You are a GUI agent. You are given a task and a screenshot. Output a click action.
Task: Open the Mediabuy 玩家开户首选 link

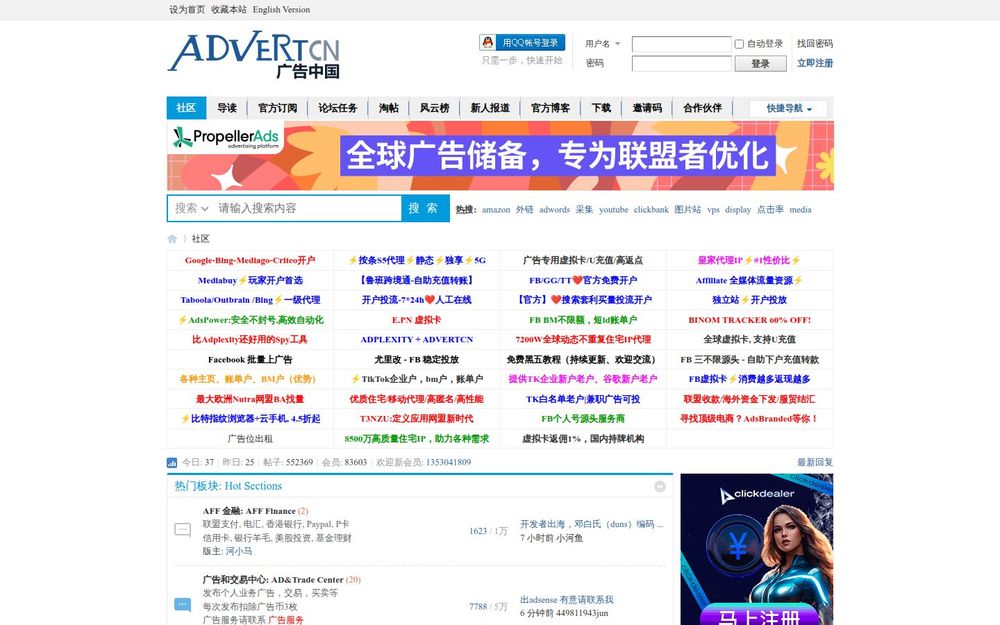[x=250, y=280]
